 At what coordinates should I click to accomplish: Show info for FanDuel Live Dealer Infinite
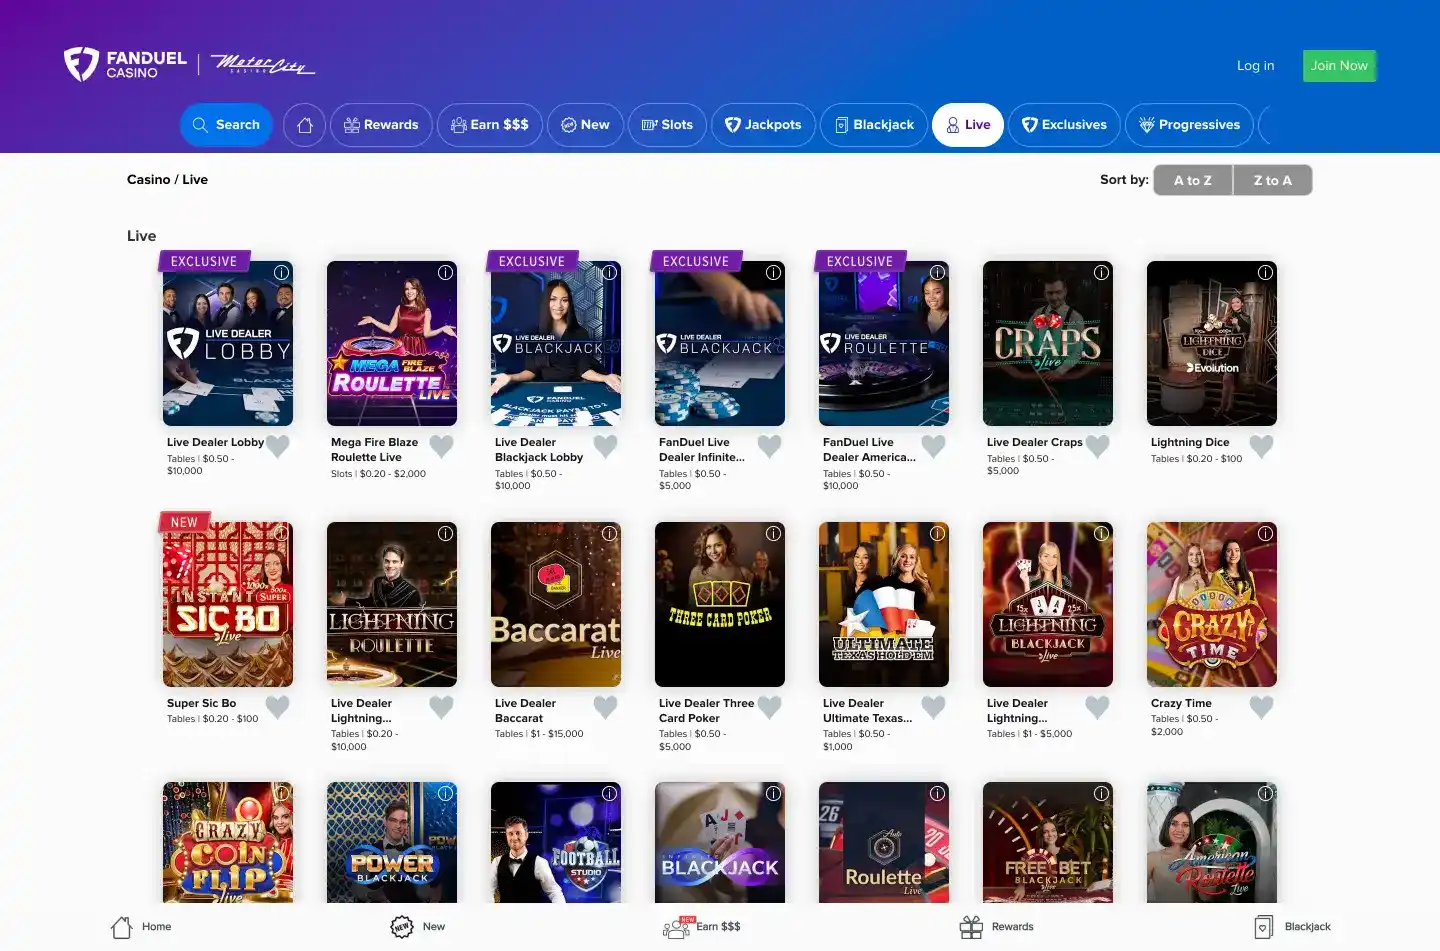pyautogui.click(x=774, y=272)
